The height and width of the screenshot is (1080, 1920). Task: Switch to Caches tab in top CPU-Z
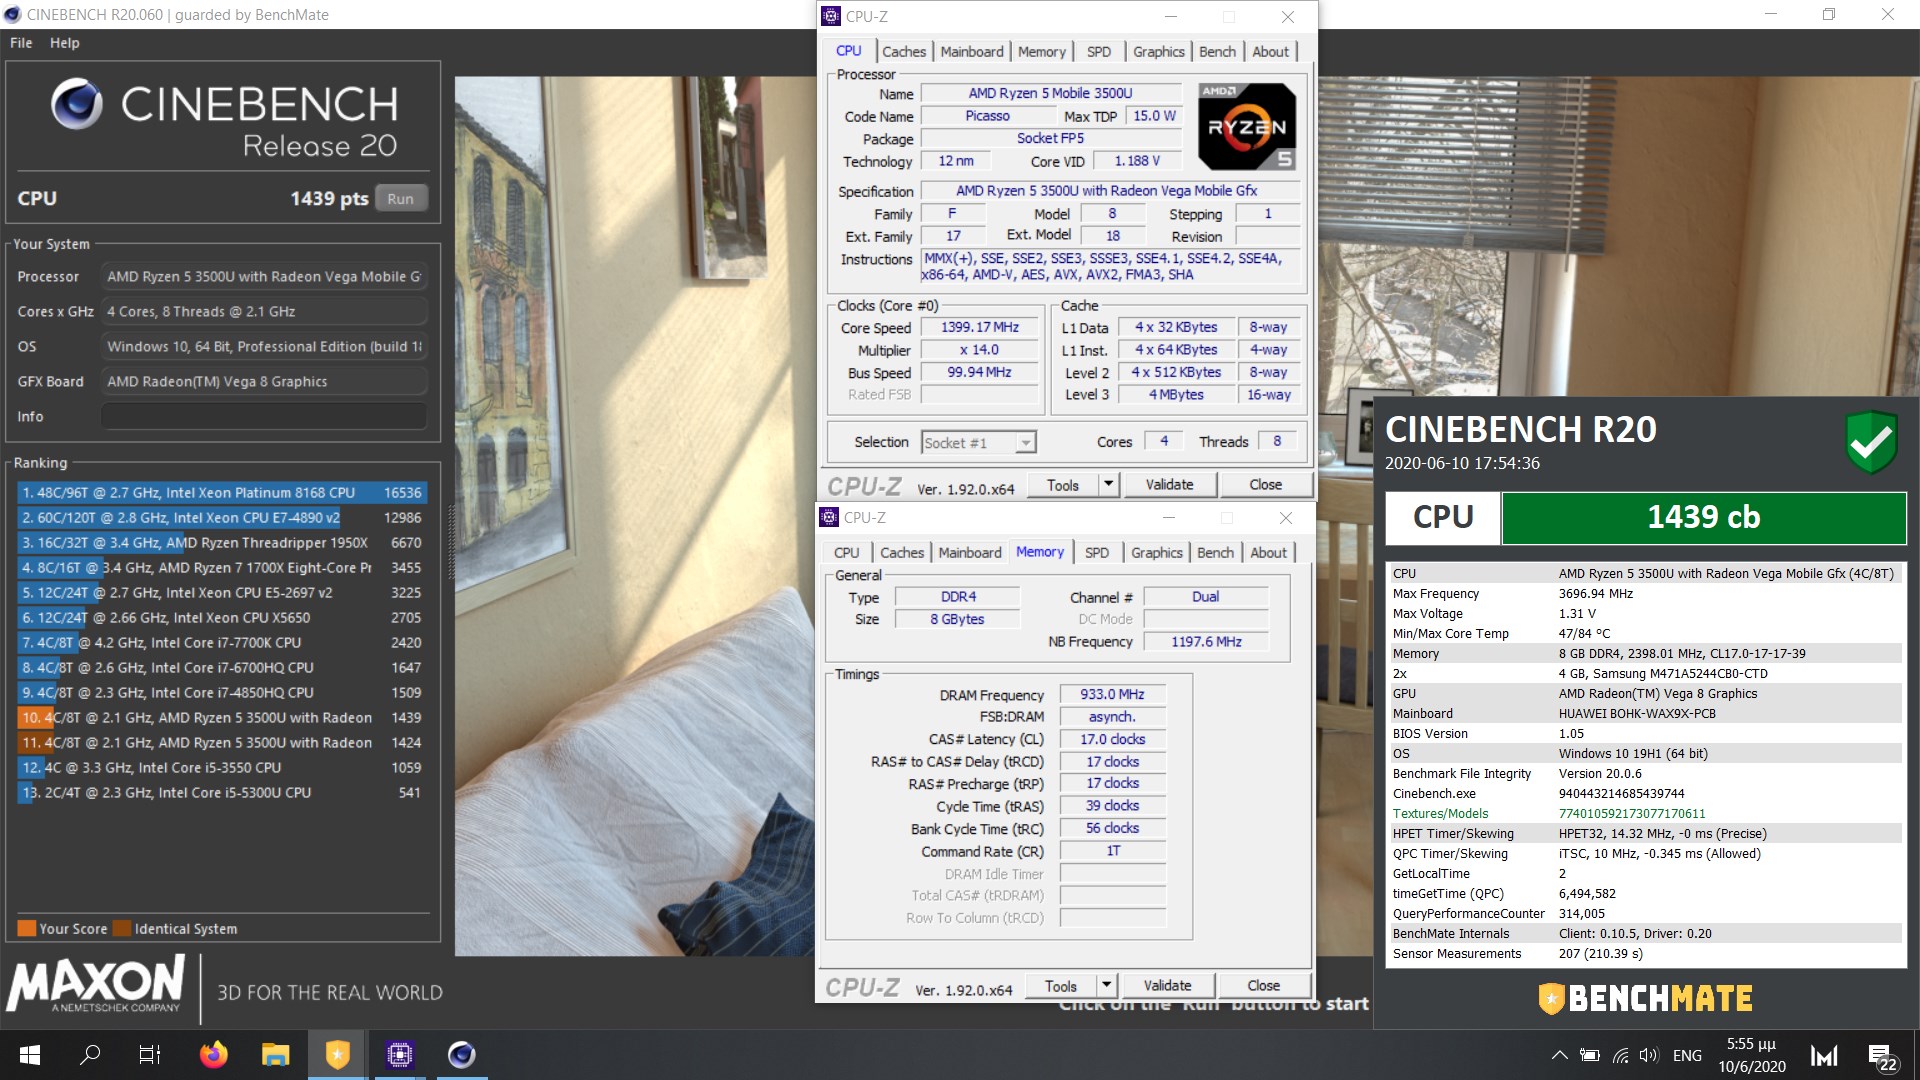(904, 51)
